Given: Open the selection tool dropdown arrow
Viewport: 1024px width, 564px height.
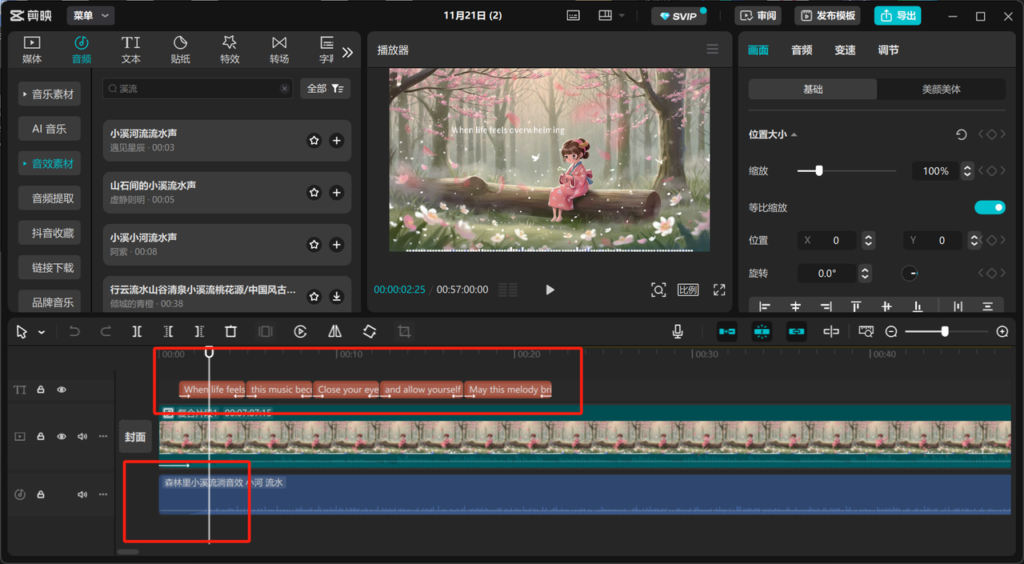Looking at the screenshot, I should 41,332.
